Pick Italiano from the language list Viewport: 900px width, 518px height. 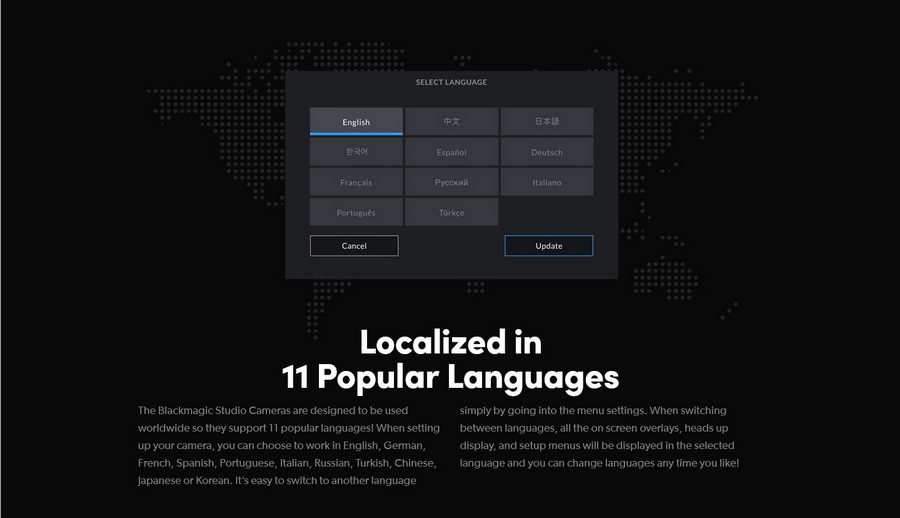click(547, 182)
